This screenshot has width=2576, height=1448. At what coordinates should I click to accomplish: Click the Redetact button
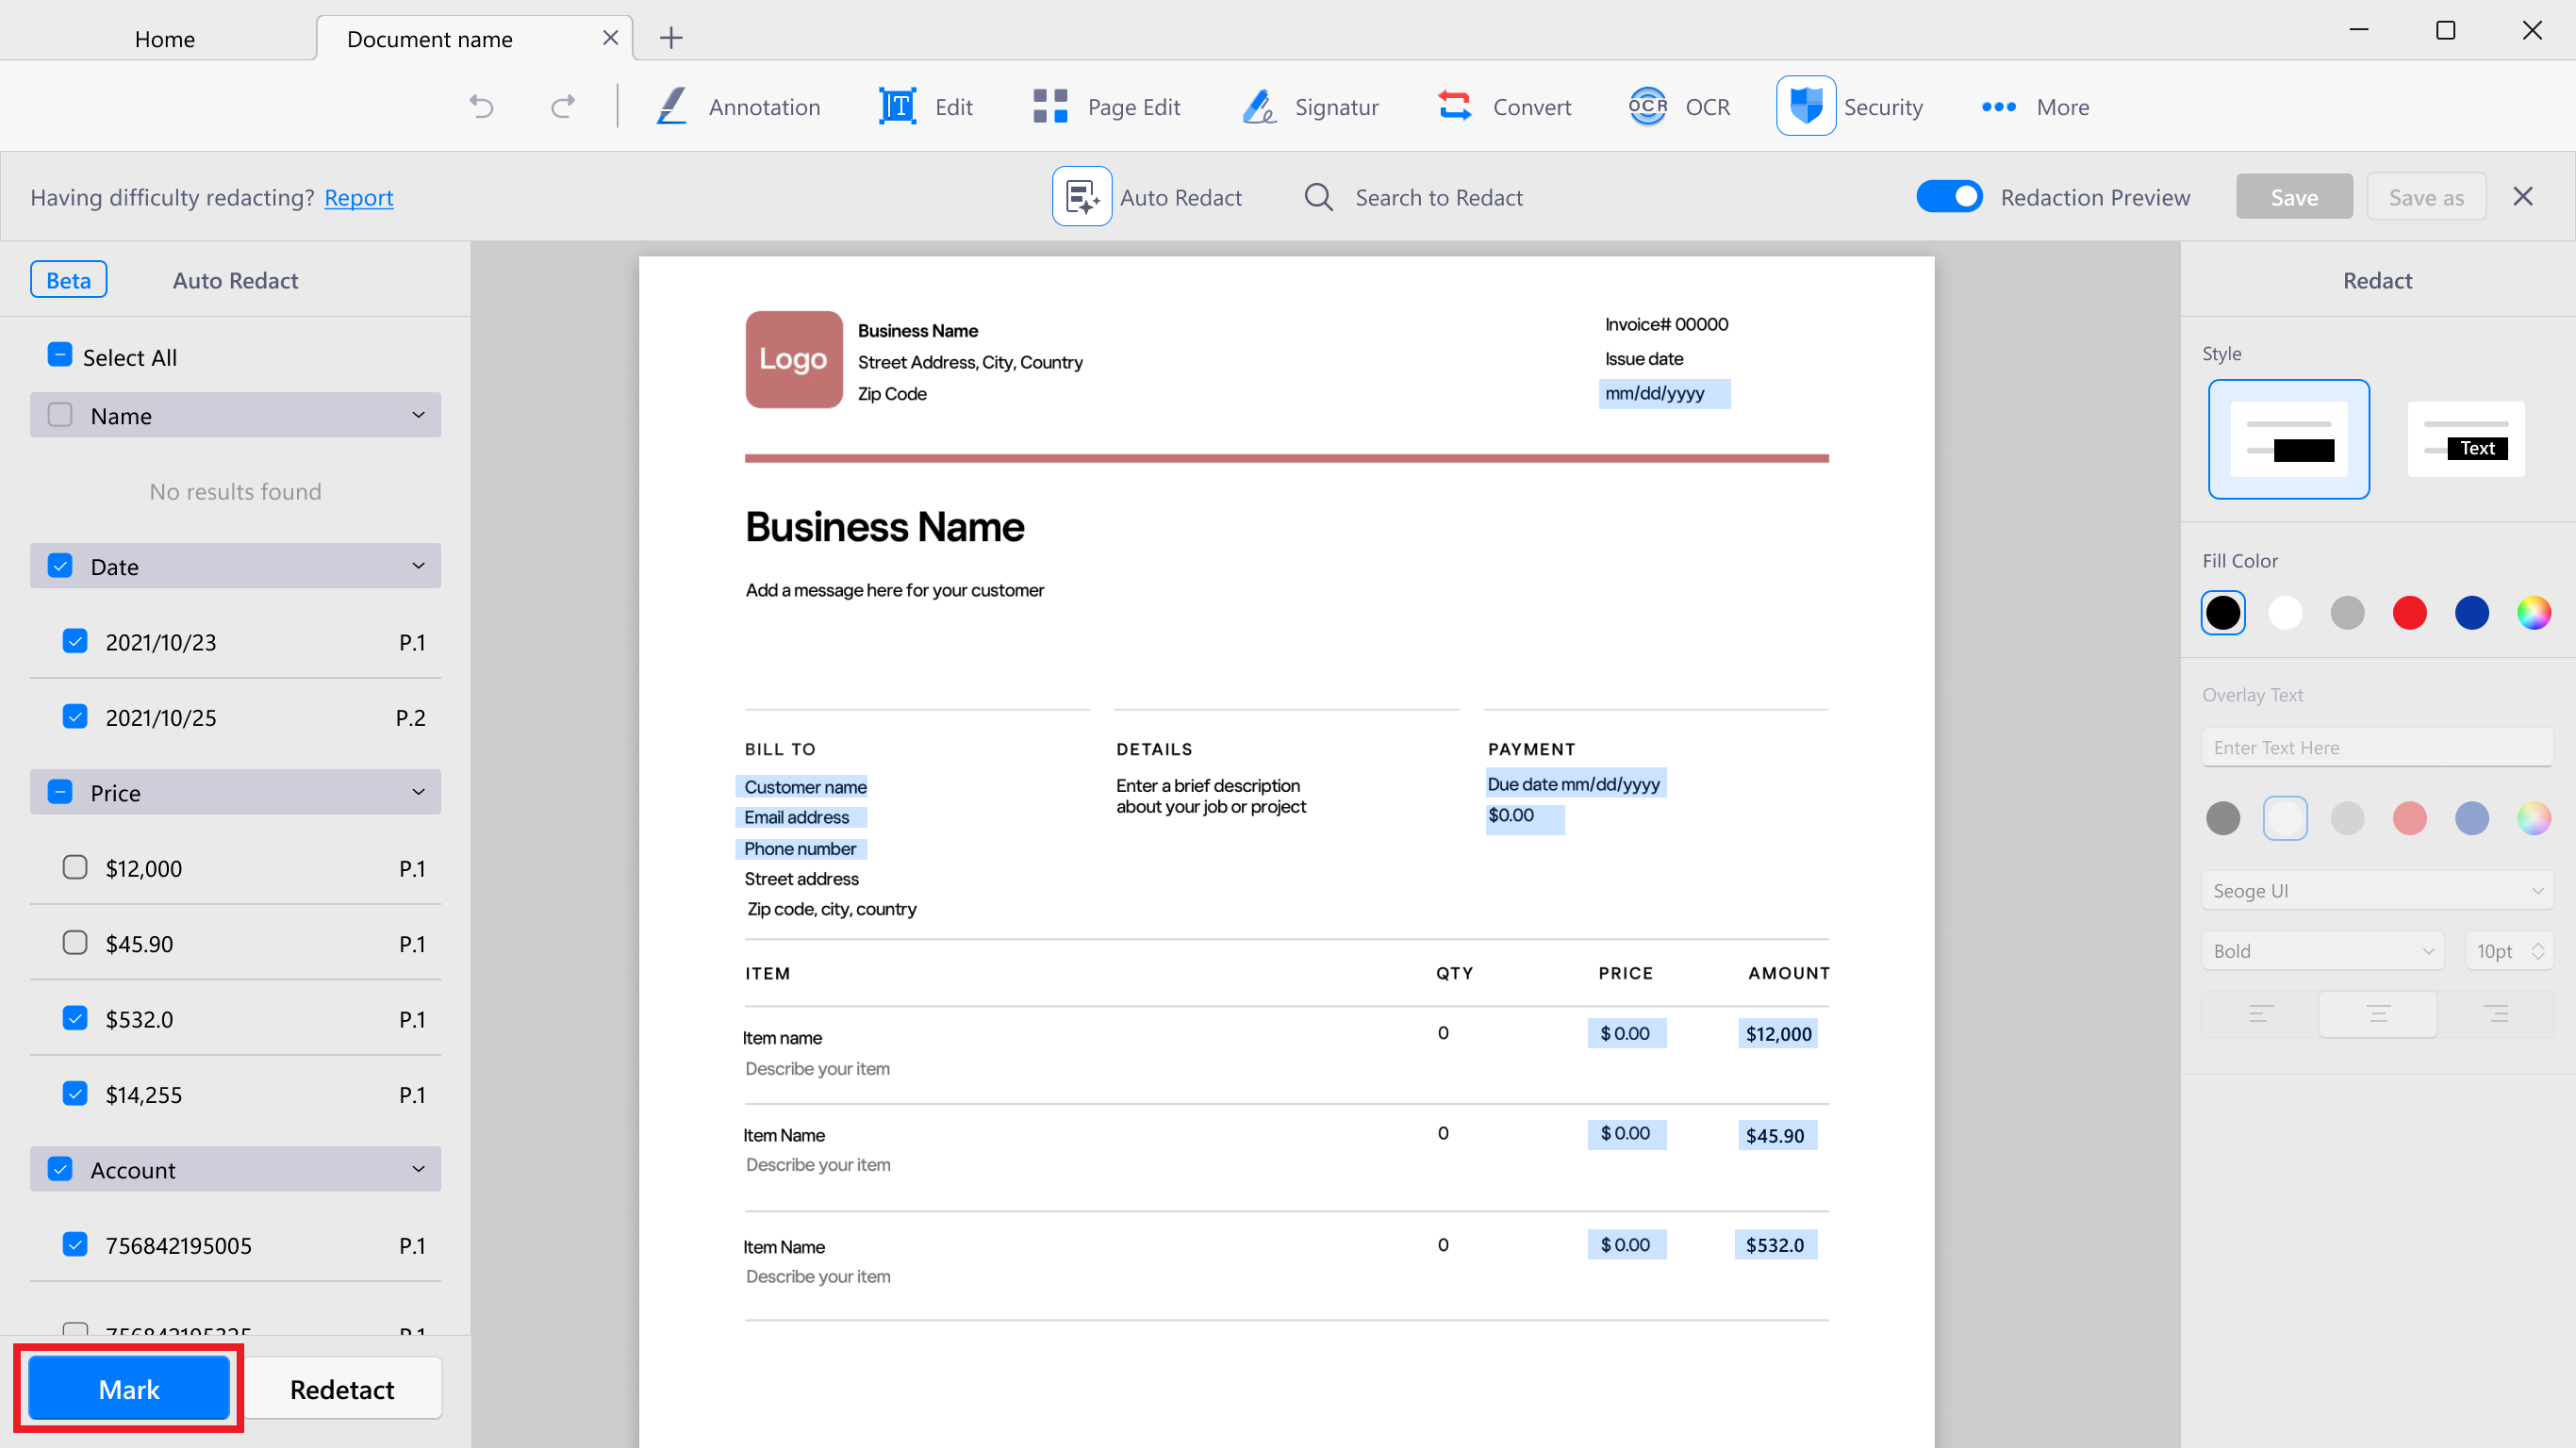point(342,1388)
